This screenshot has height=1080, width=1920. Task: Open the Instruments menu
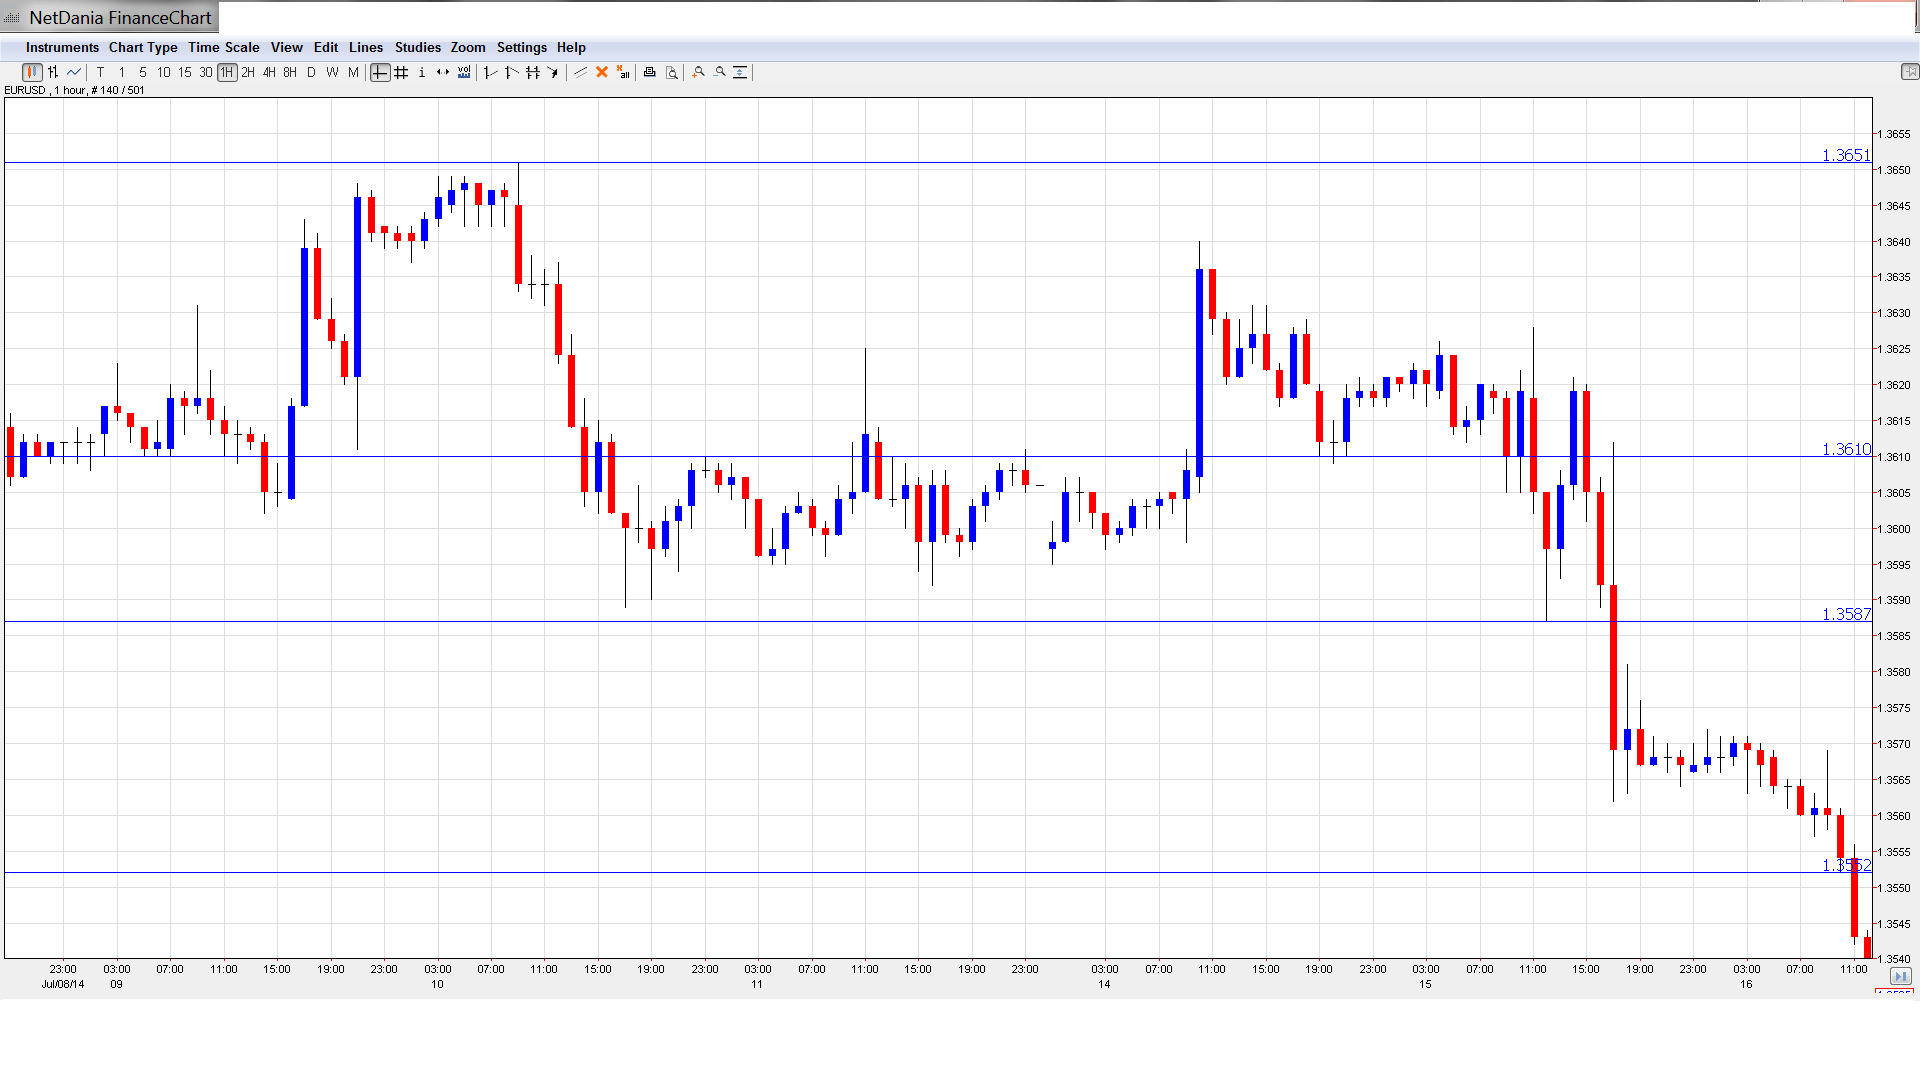click(x=62, y=47)
